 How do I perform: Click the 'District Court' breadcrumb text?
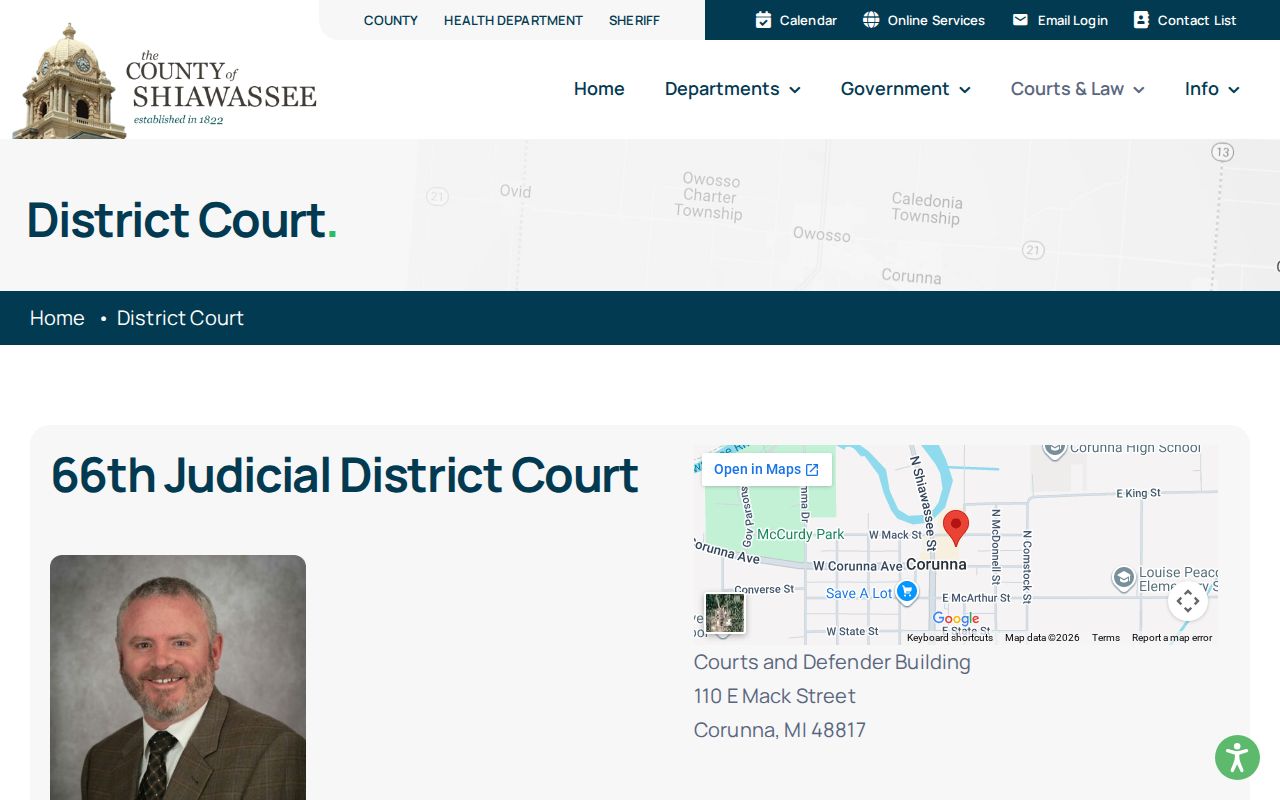[180, 318]
